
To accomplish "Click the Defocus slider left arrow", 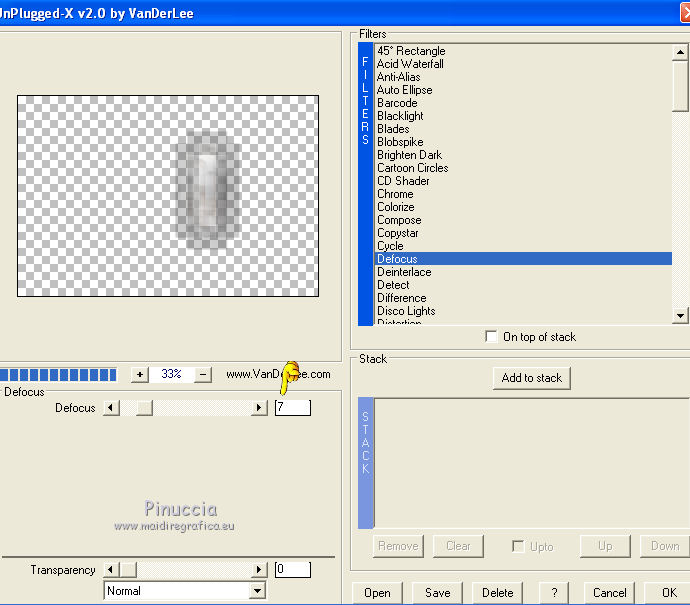I will point(111,408).
